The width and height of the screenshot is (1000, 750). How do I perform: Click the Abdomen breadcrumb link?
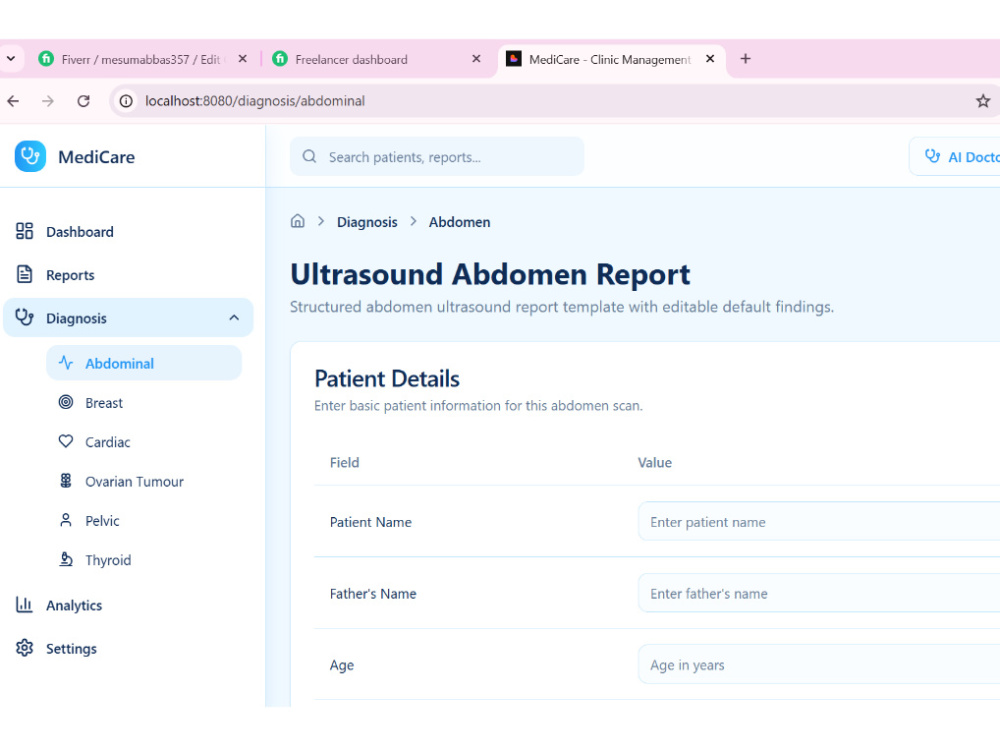pyautogui.click(x=459, y=222)
